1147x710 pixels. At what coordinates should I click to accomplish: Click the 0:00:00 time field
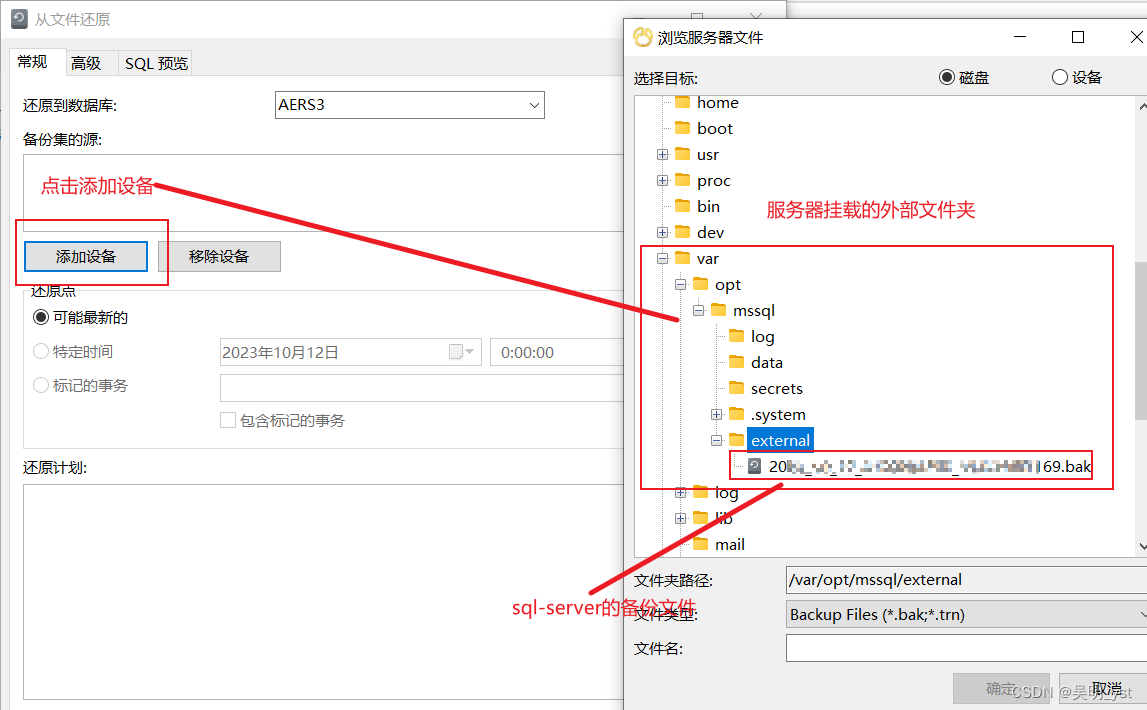(x=557, y=352)
